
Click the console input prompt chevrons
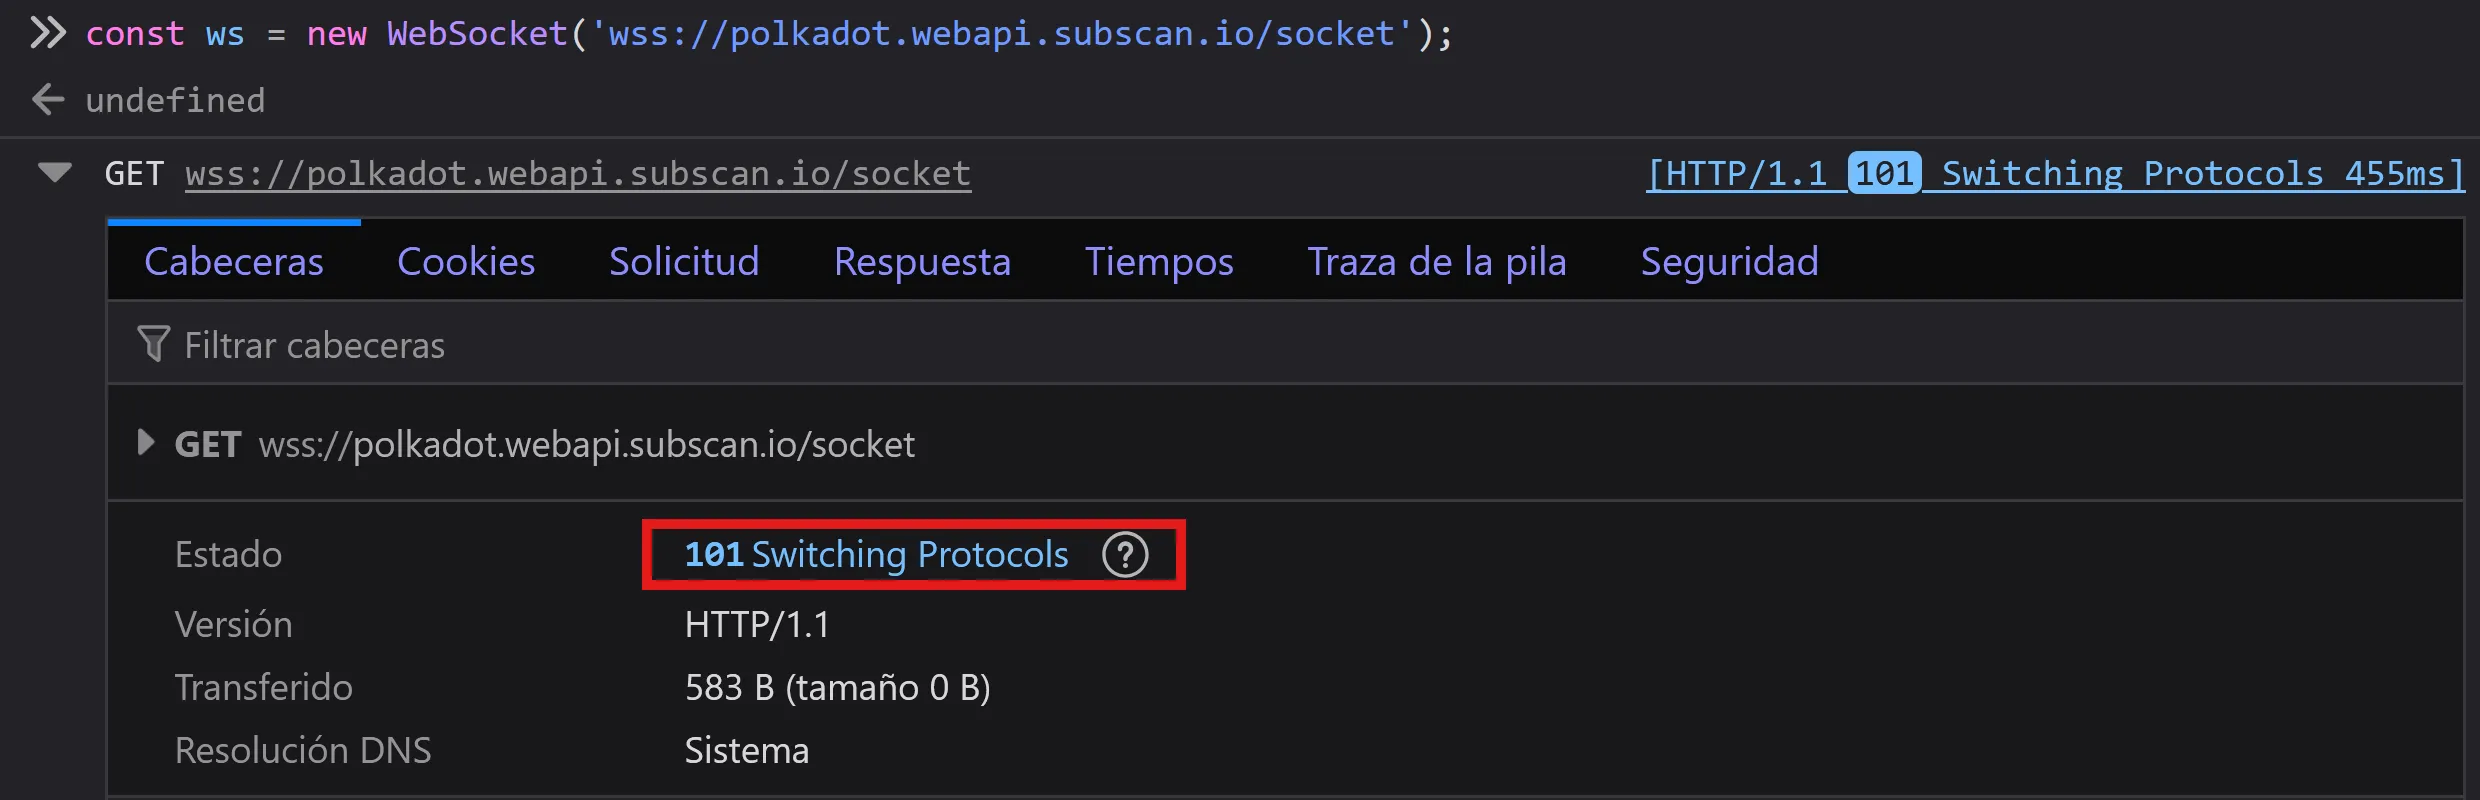tap(47, 33)
